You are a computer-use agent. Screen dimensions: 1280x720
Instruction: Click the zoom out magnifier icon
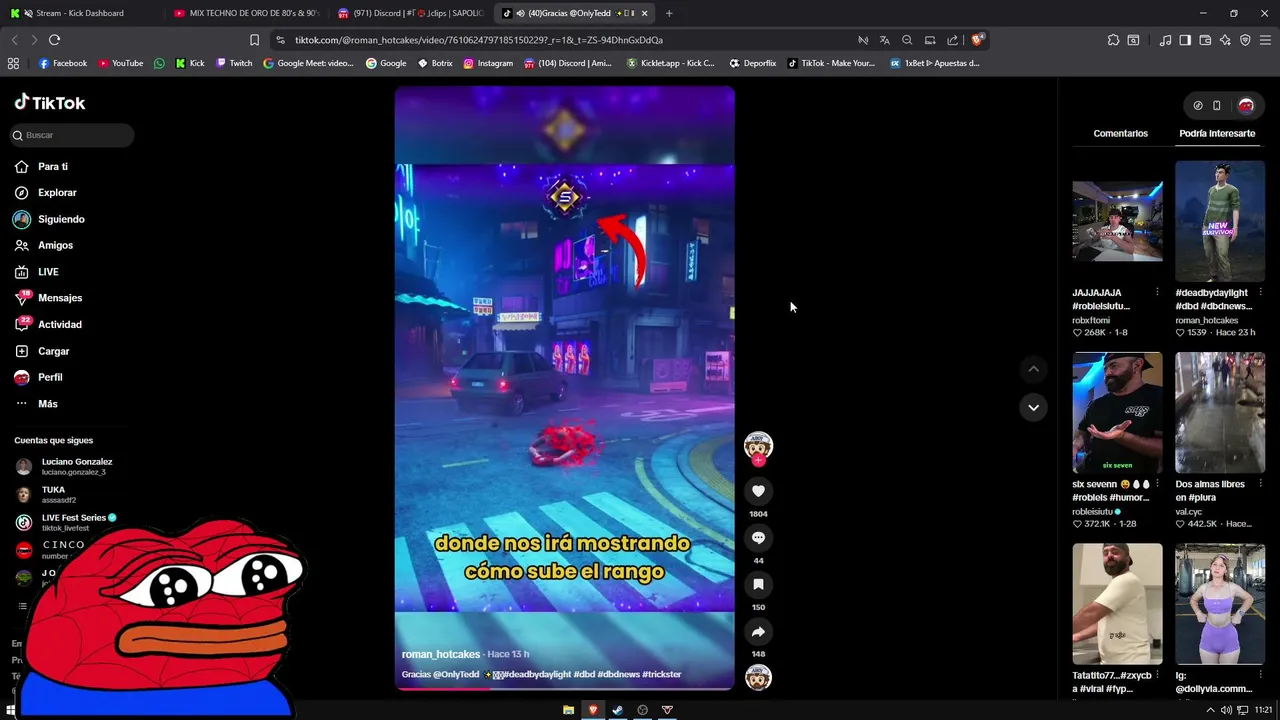(907, 40)
